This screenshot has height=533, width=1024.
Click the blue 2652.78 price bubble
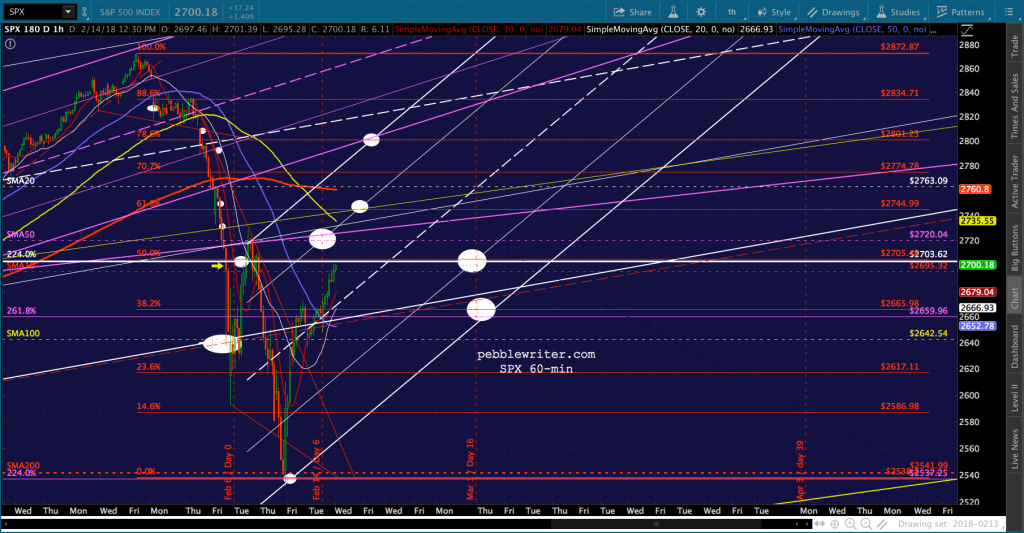(977, 325)
